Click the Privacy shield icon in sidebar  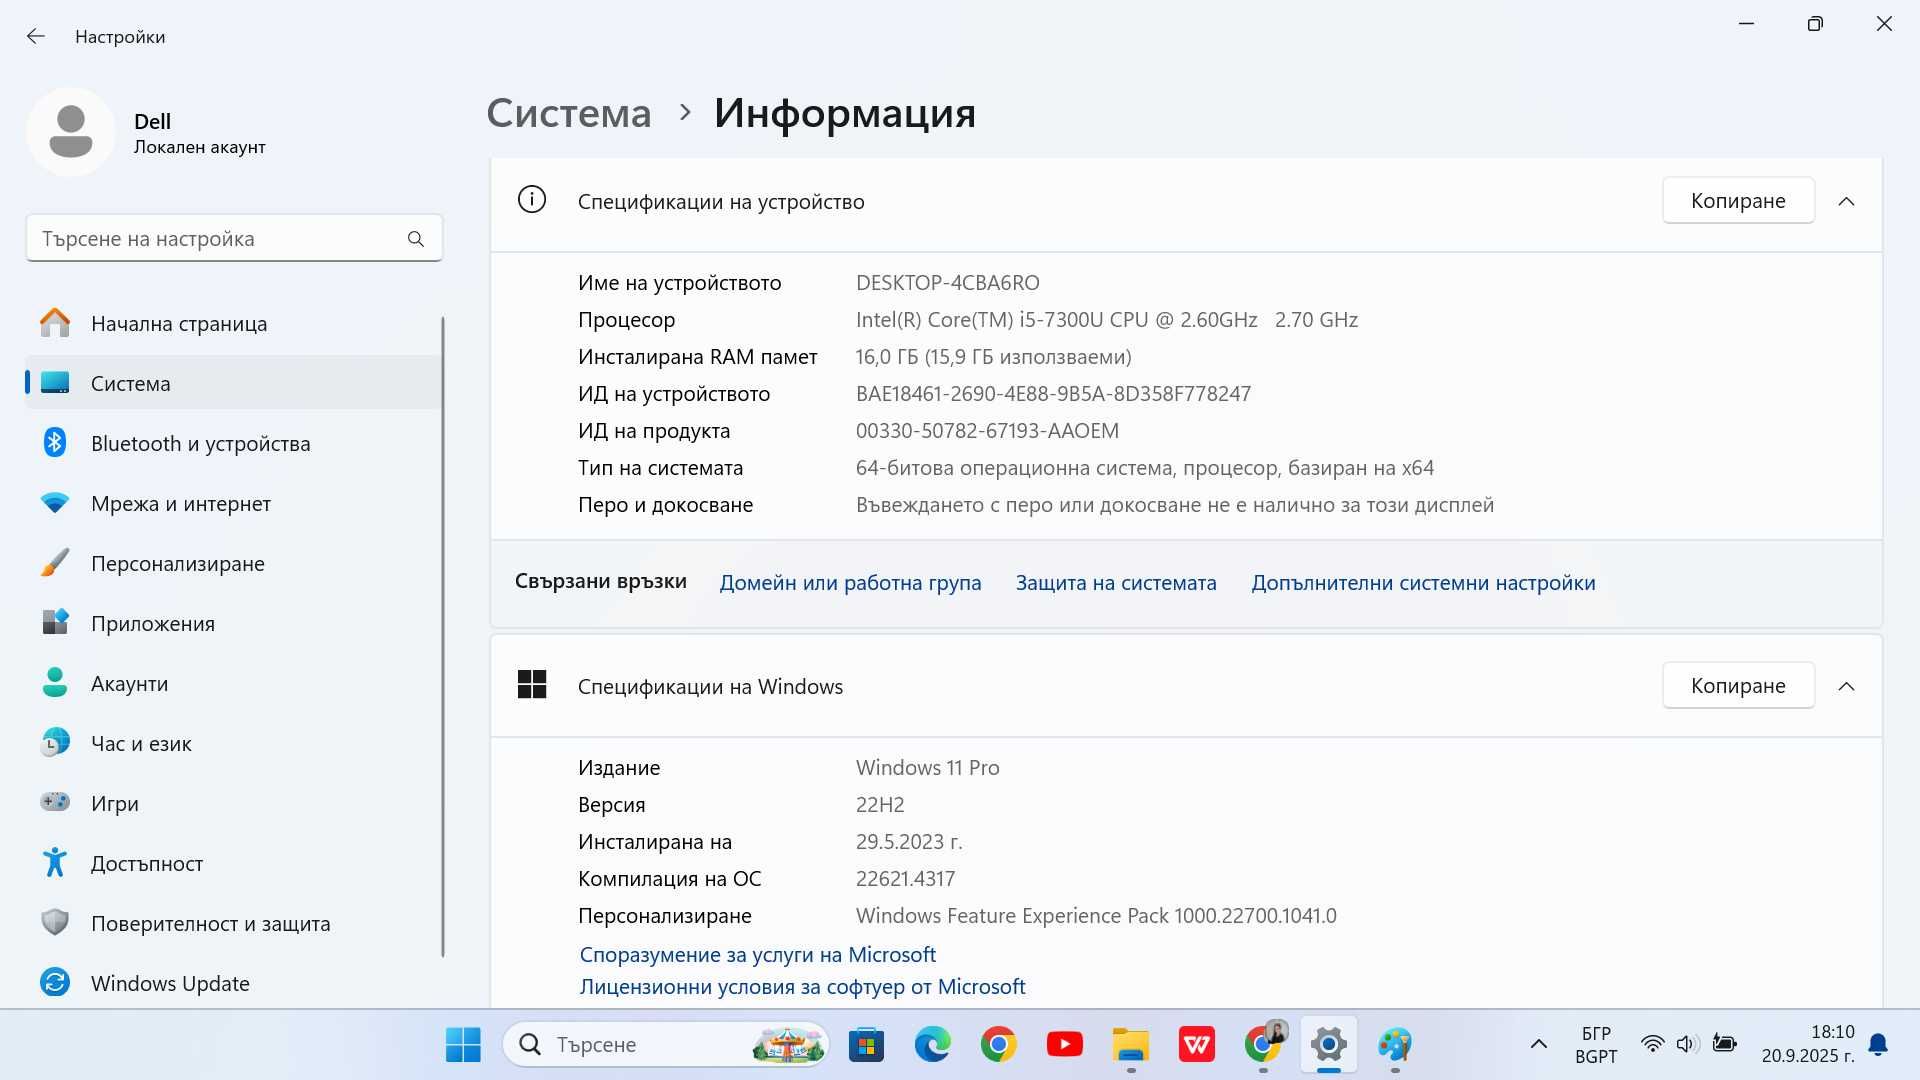tap(55, 923)
